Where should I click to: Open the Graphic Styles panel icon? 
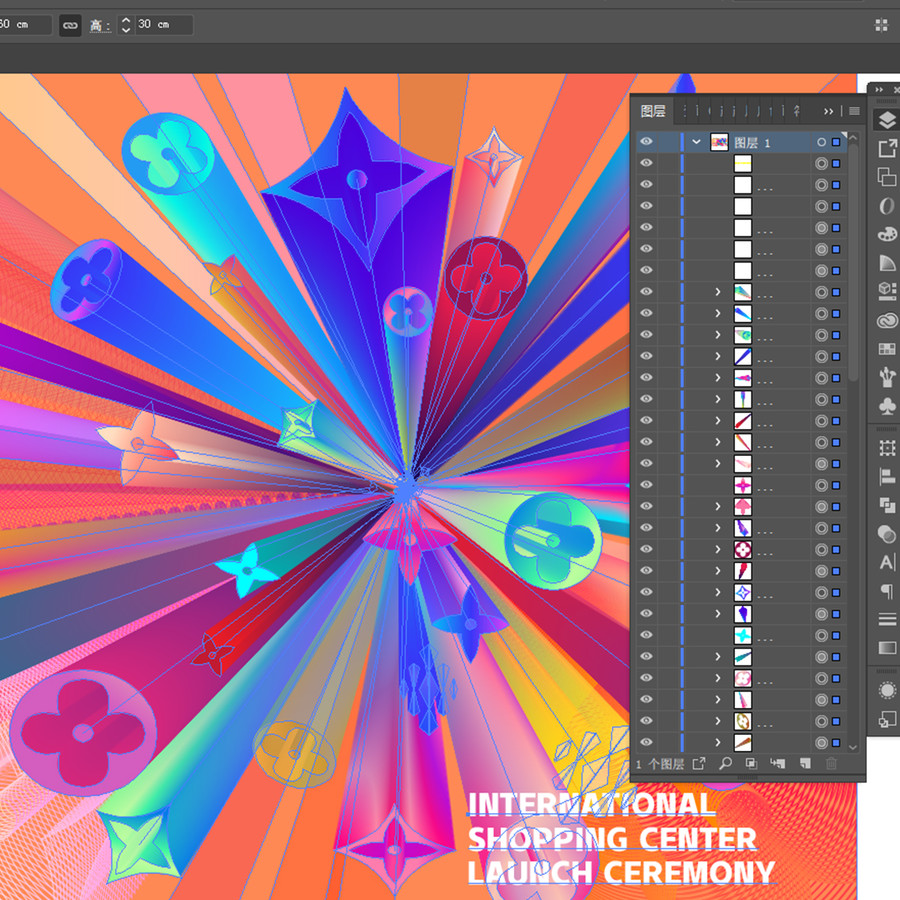887,719
